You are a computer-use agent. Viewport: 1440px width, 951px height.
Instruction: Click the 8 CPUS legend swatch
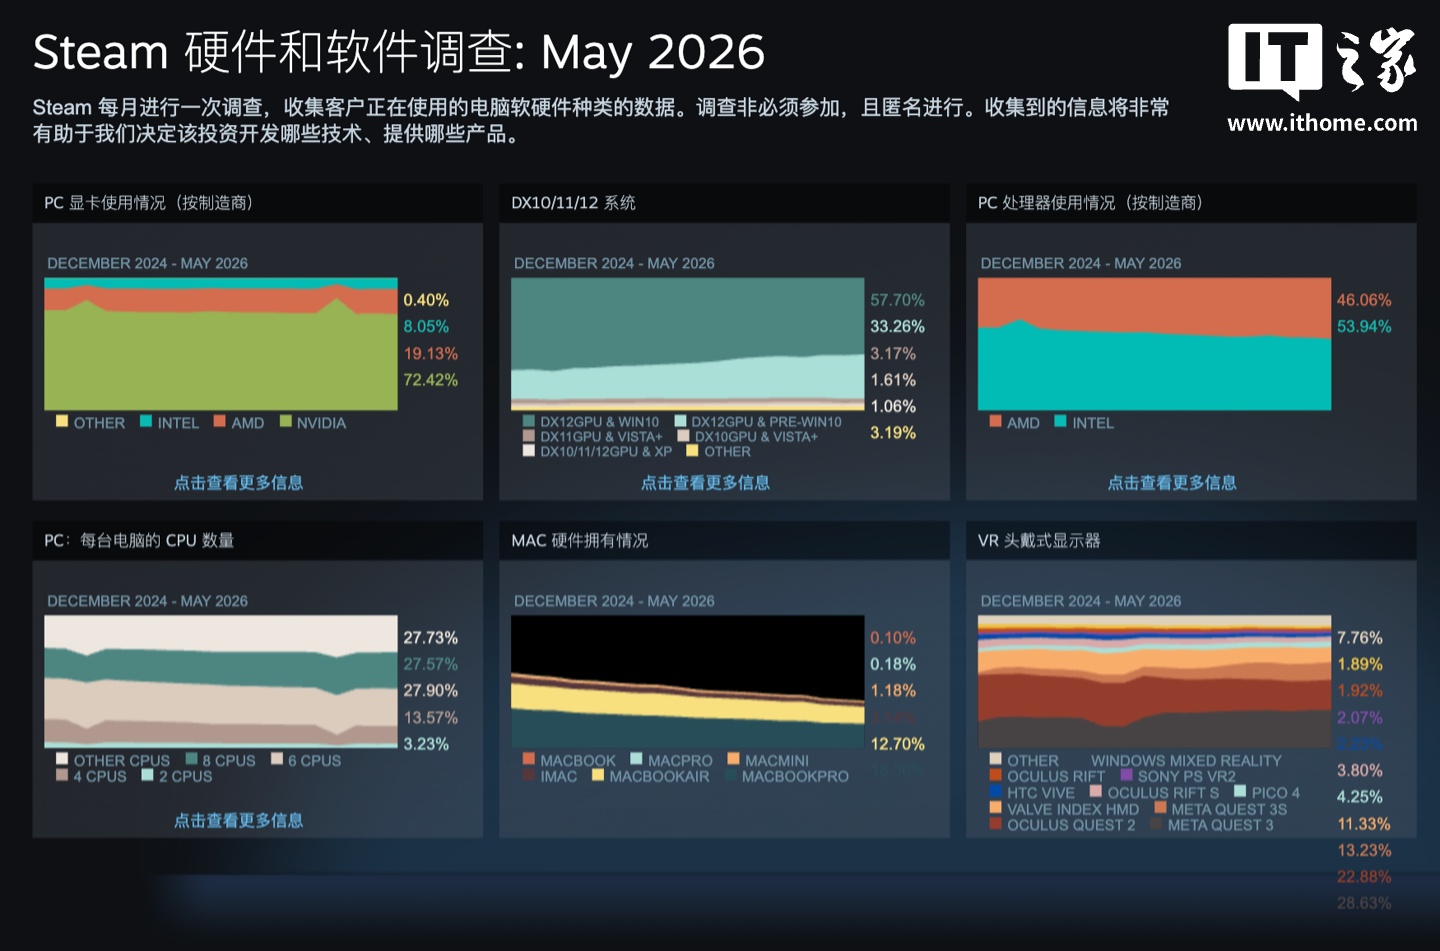(191, 759)
